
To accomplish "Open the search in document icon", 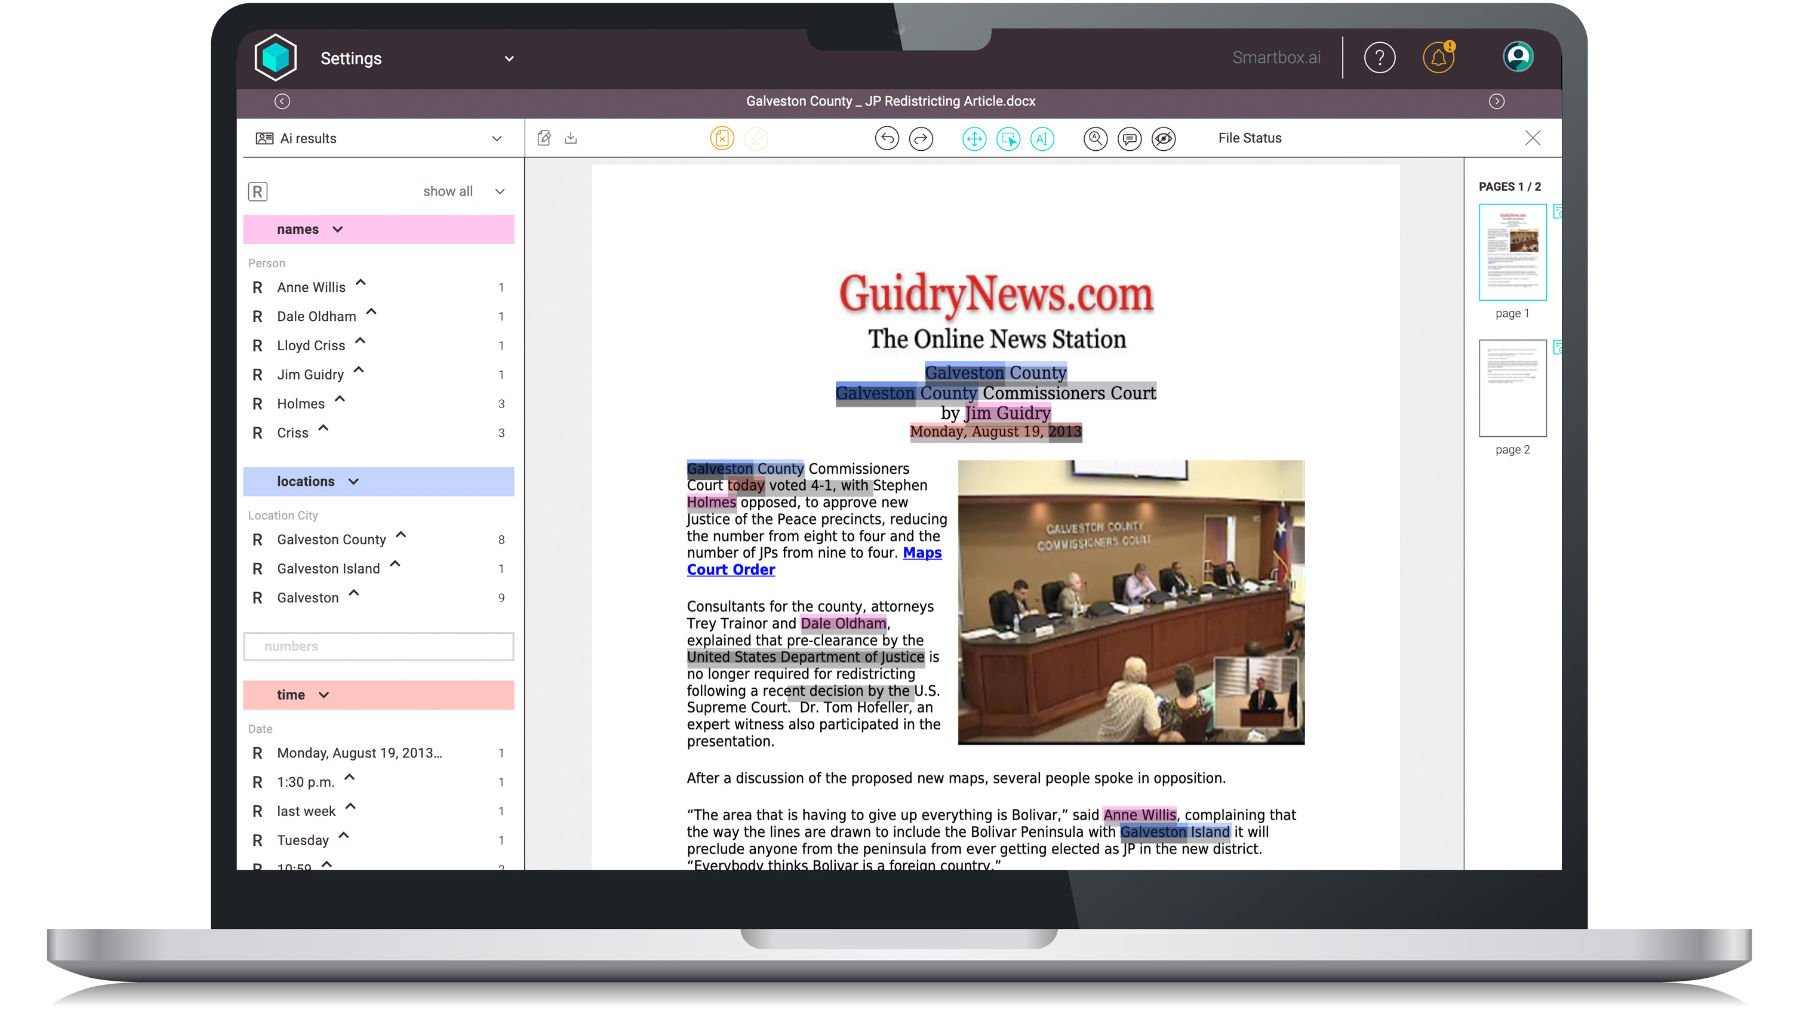I will [x=1095, y=139].
